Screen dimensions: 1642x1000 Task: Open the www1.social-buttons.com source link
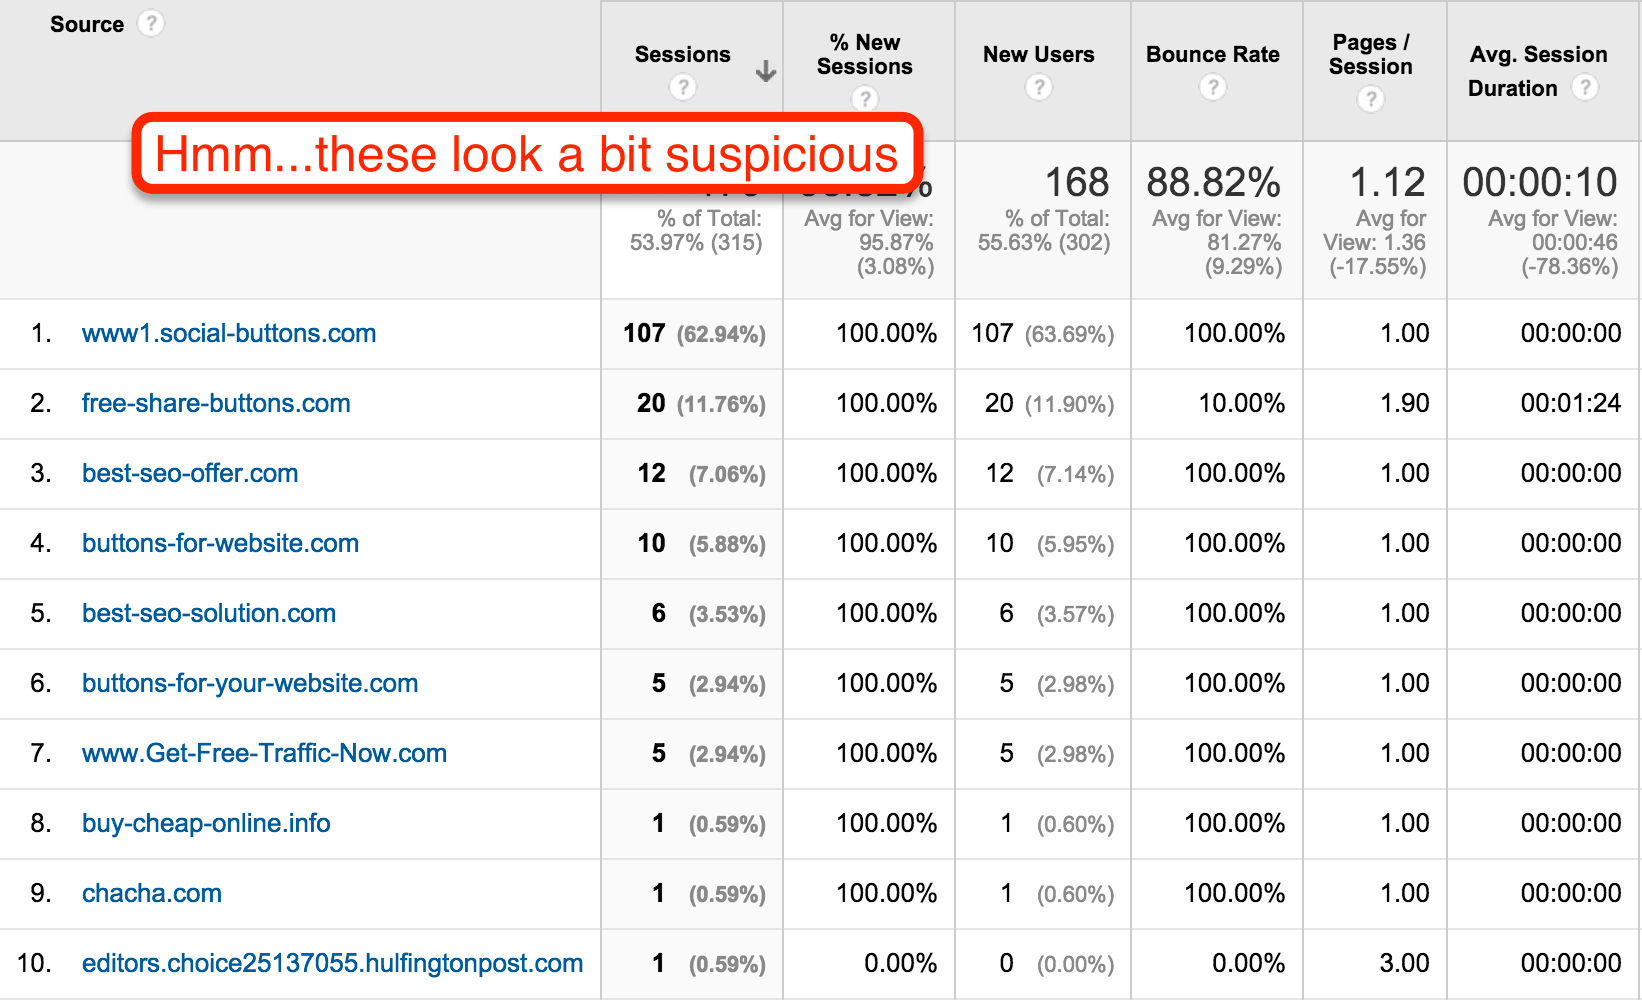point(229,333)
